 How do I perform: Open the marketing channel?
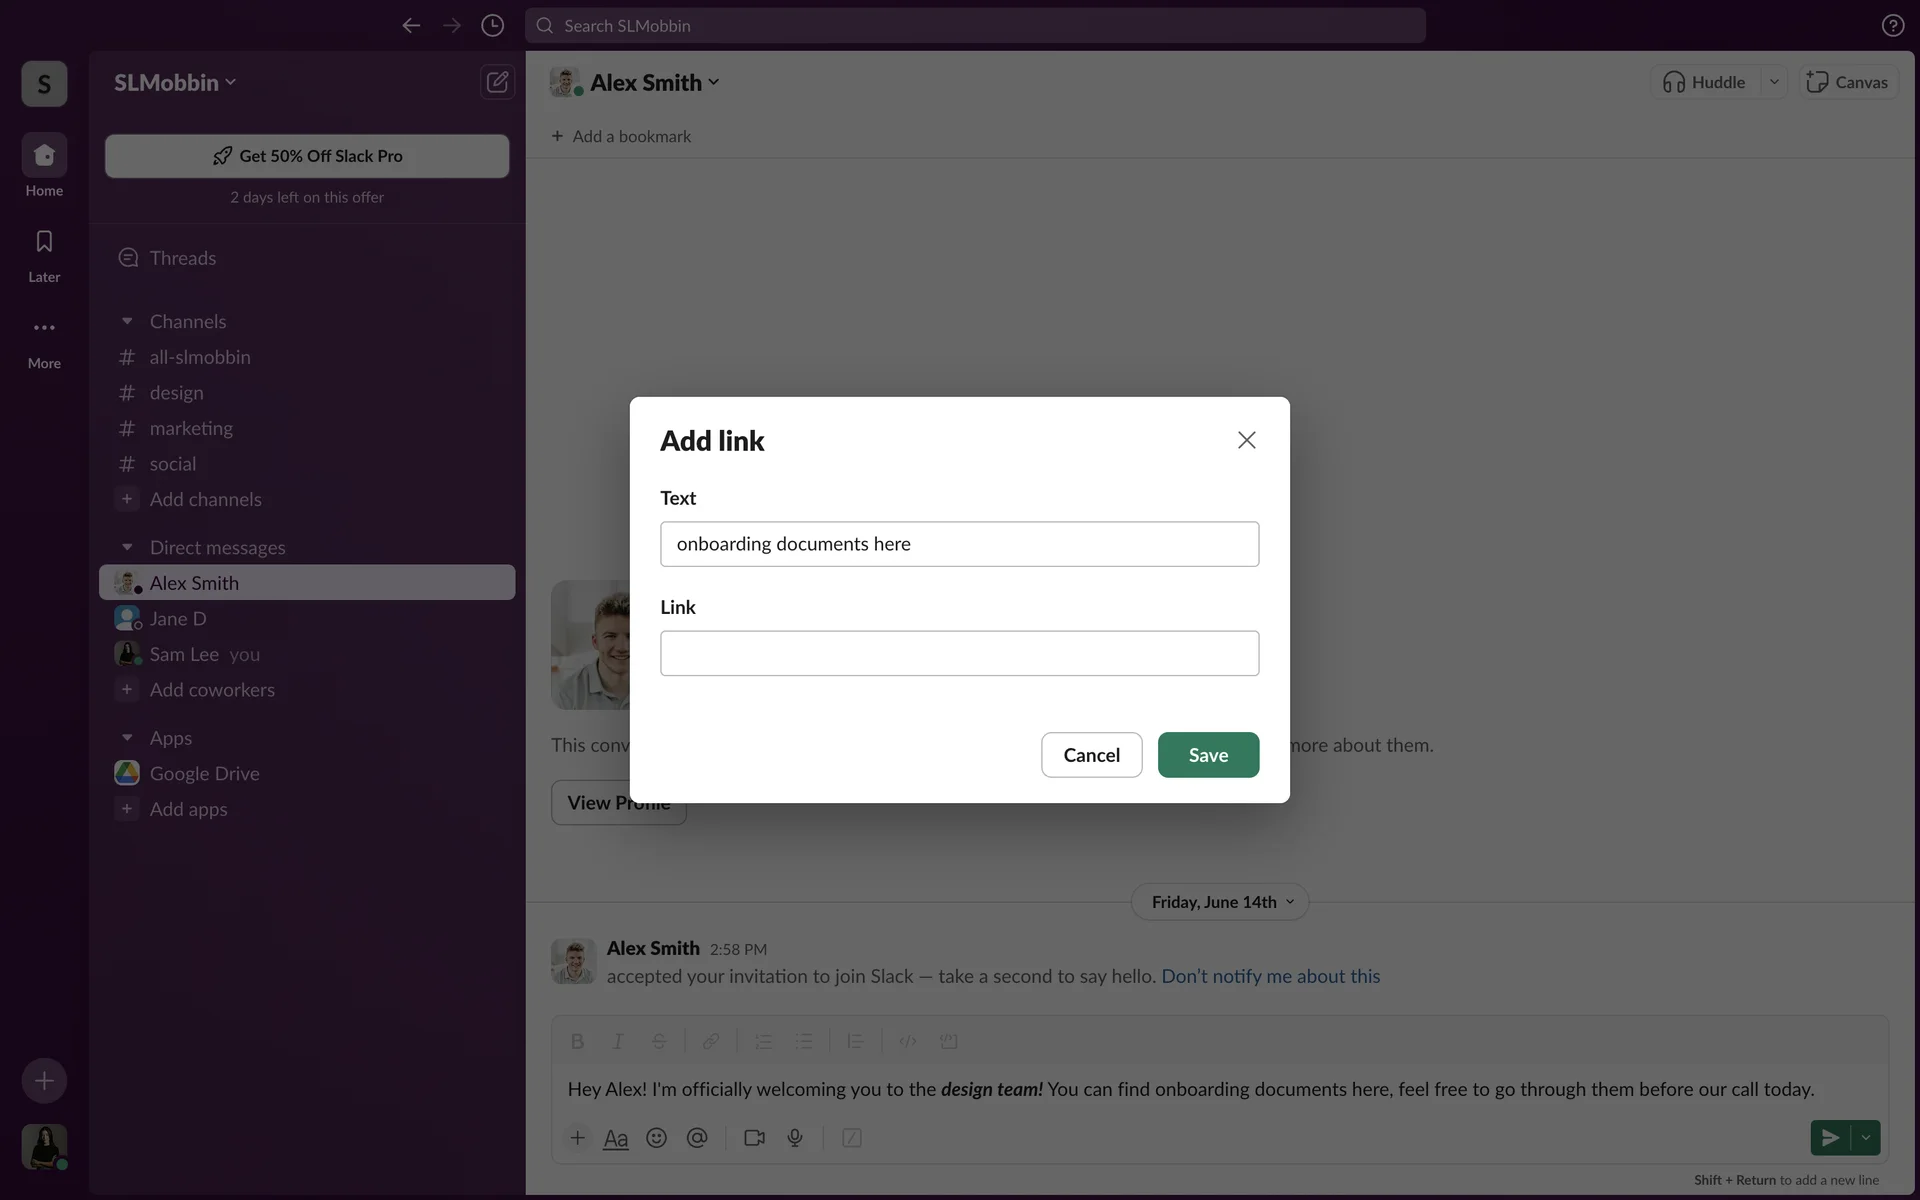(191, 428)
